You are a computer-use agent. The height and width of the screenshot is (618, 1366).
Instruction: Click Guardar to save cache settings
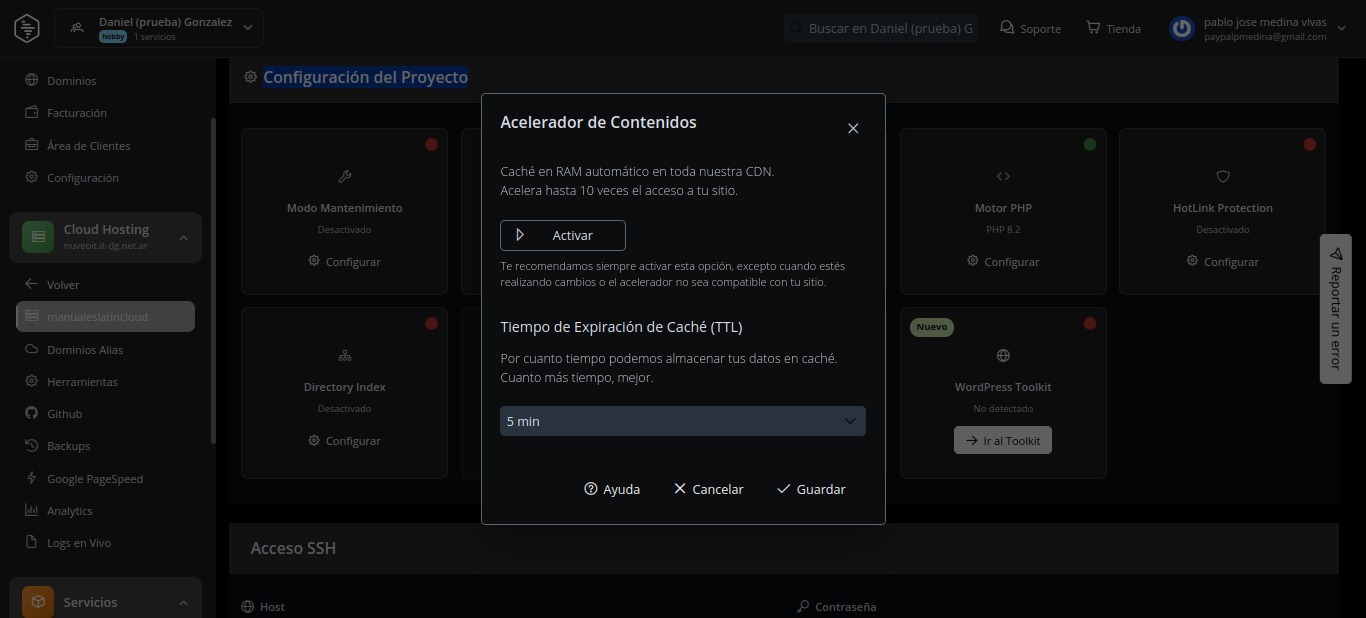click(x=811, y=489)
